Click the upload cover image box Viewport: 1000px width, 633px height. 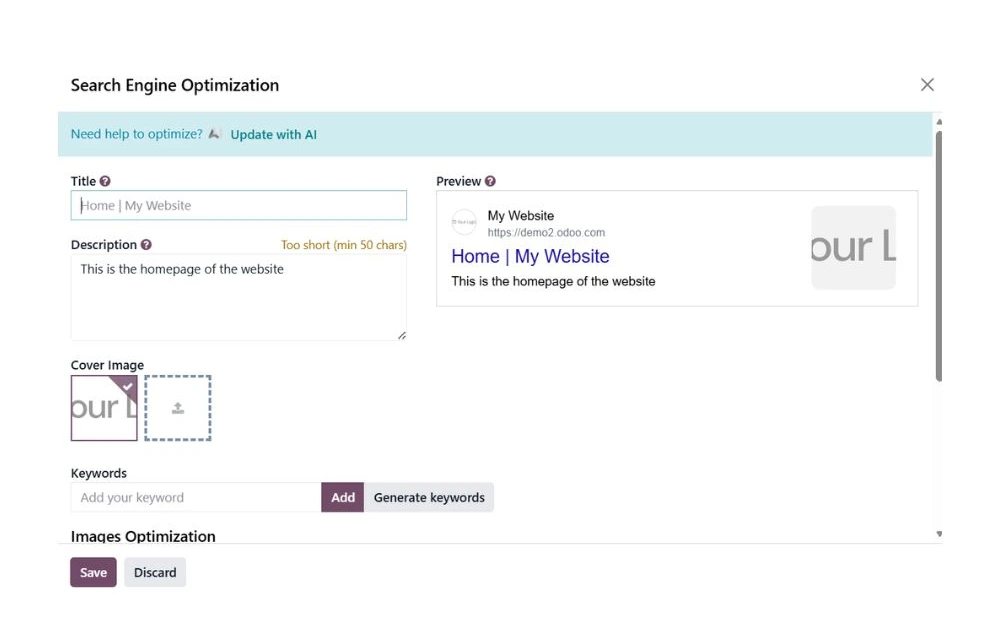click(x=178, y=408)
